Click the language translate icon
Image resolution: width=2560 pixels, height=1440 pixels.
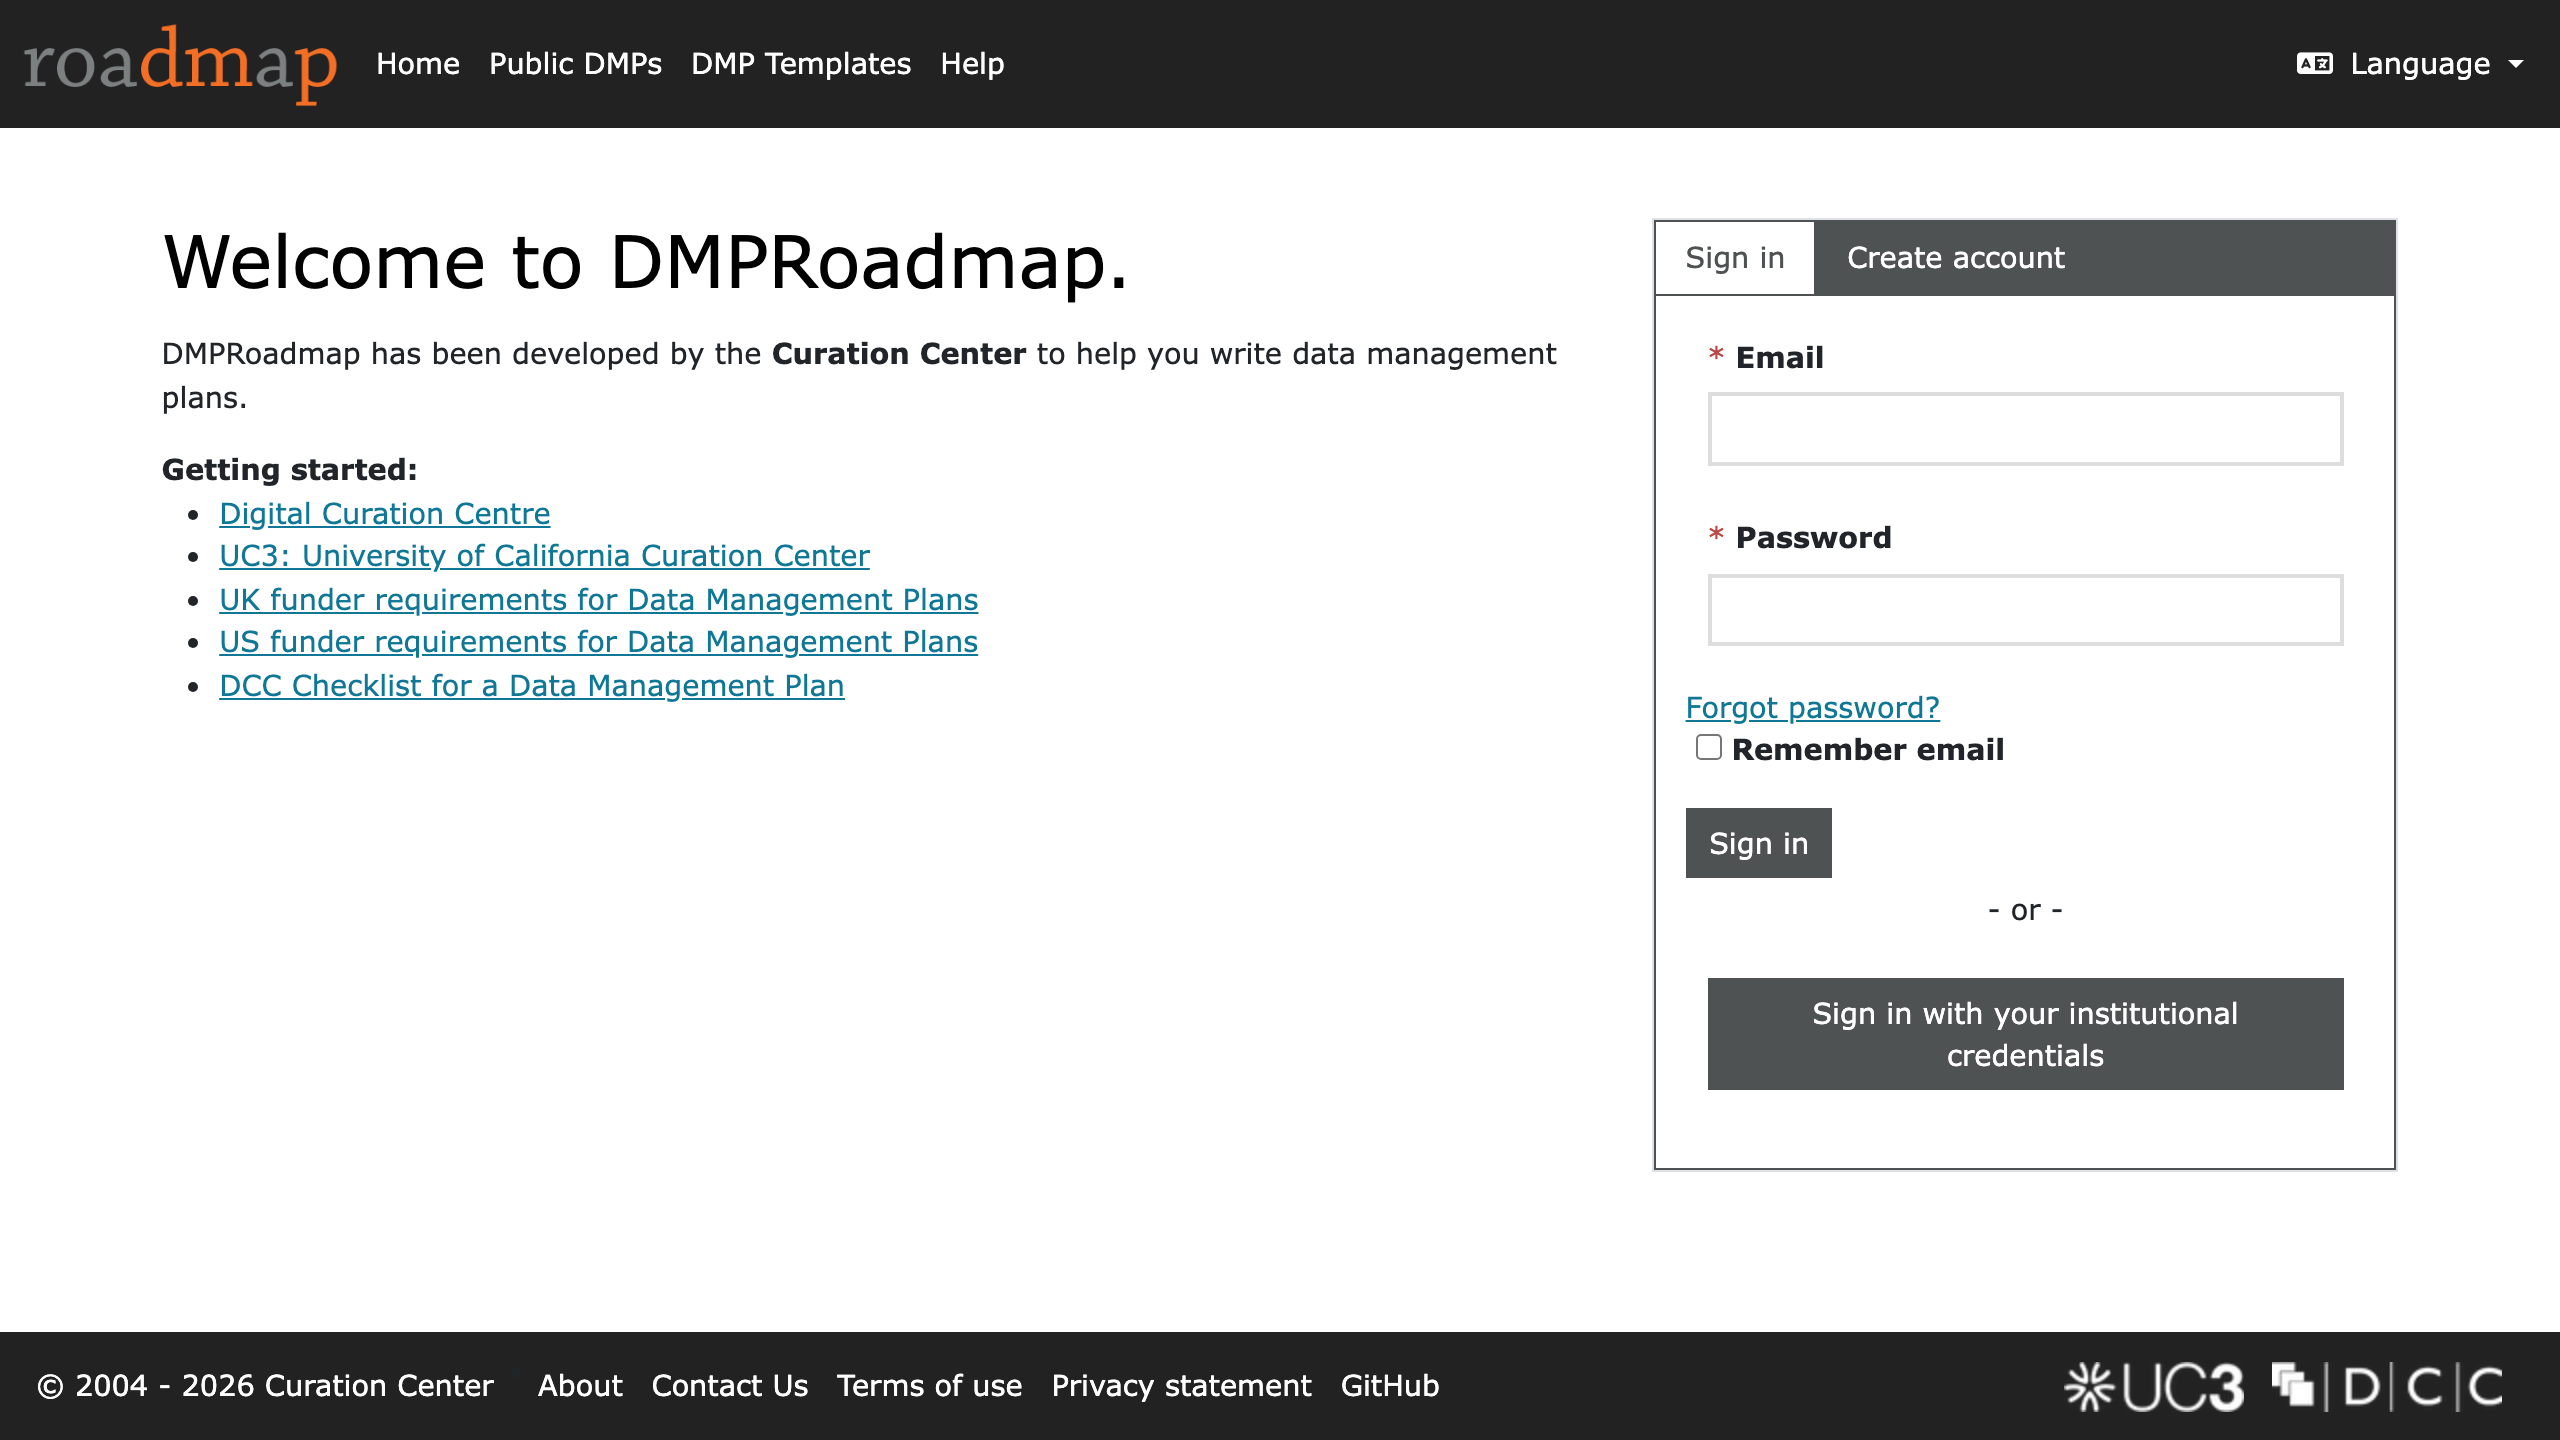click(x=2315, y=64)
